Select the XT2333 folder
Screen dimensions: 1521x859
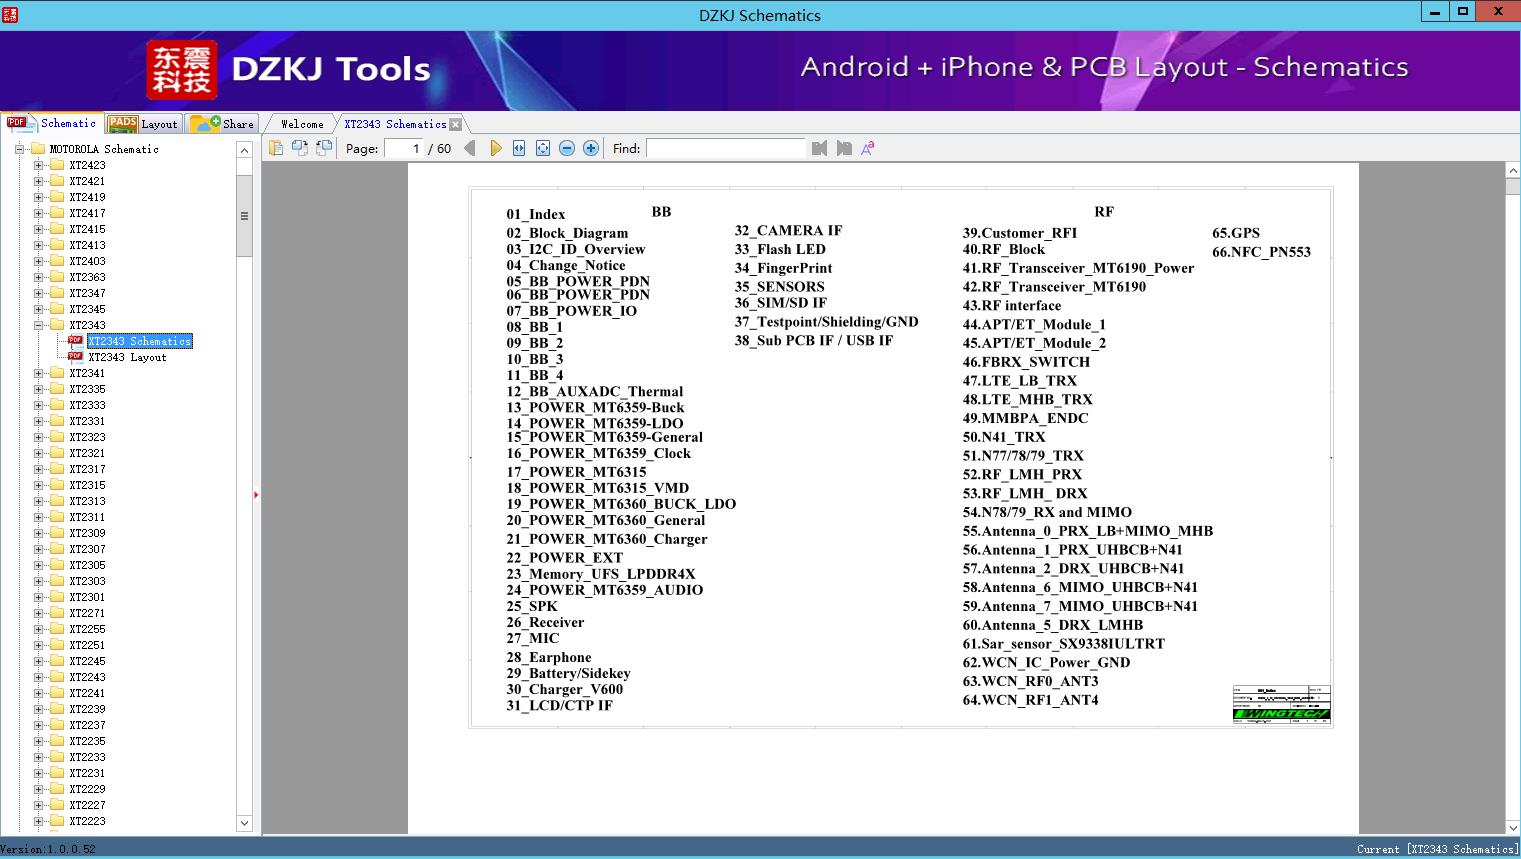pyautogui.click(x=87, y=405)
